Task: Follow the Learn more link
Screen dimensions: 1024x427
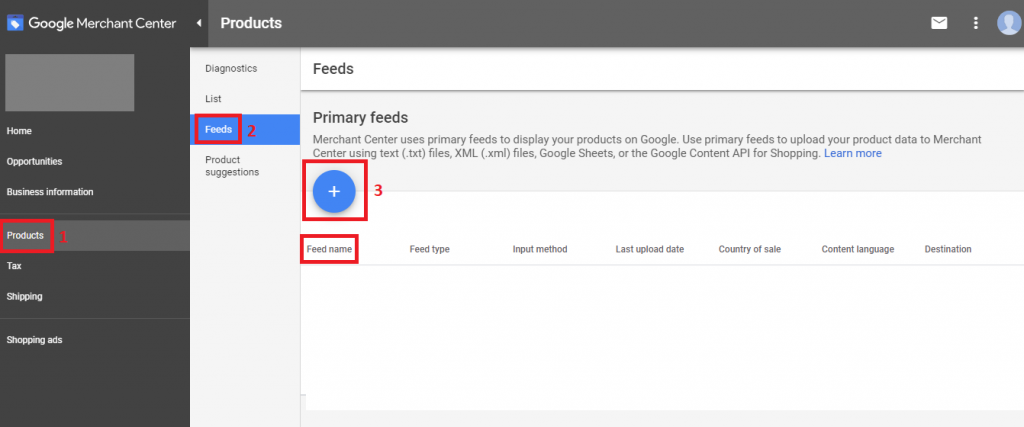Action: [853, 153]
